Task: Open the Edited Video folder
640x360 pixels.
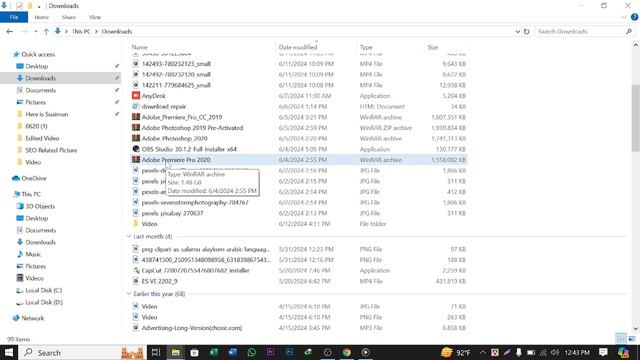Action: click(42, 138)
